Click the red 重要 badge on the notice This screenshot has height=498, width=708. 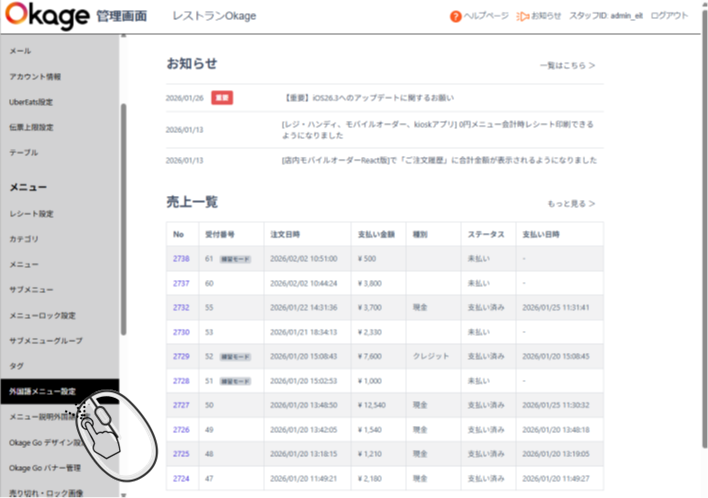[x=222, y=98]
